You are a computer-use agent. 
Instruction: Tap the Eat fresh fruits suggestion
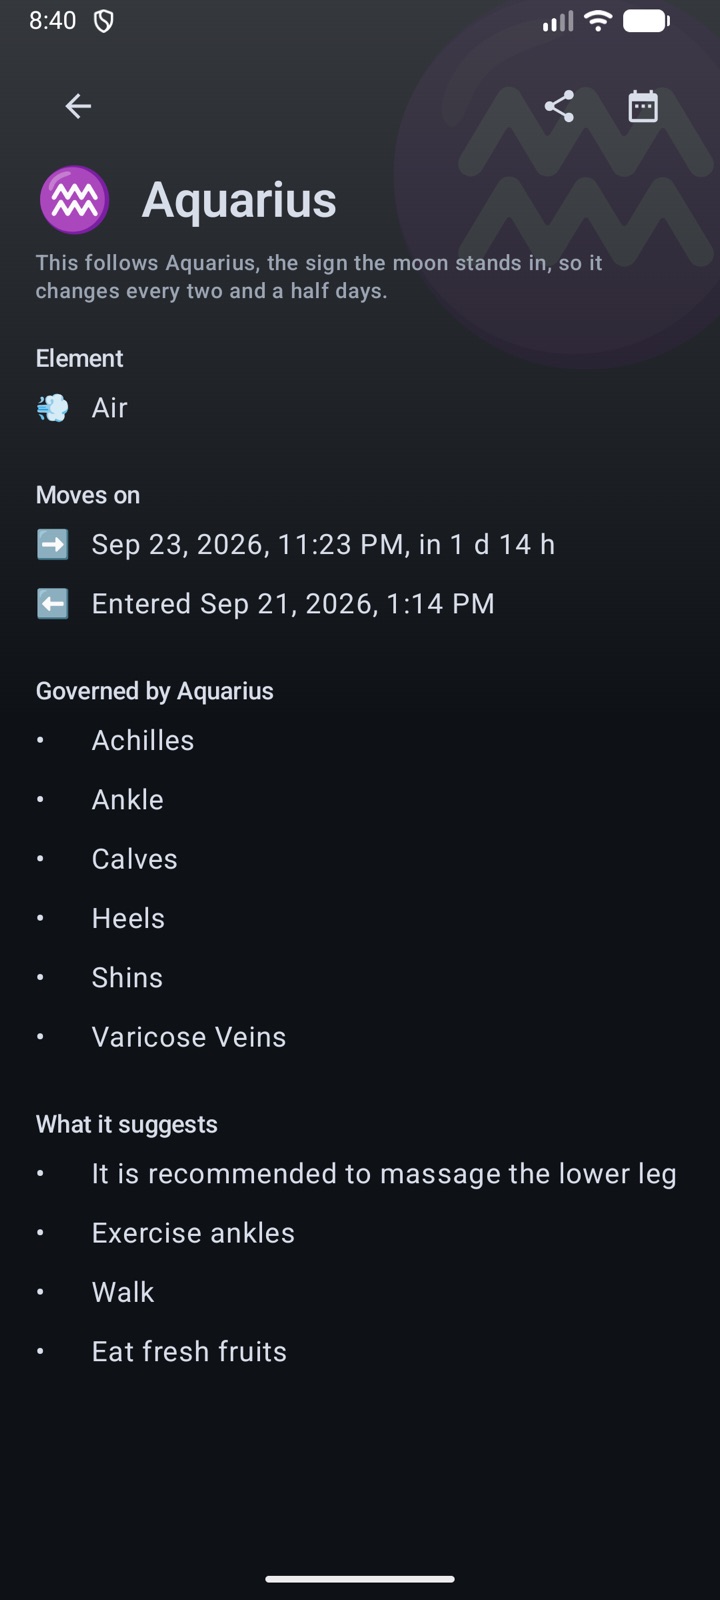tap(189, 1352)
